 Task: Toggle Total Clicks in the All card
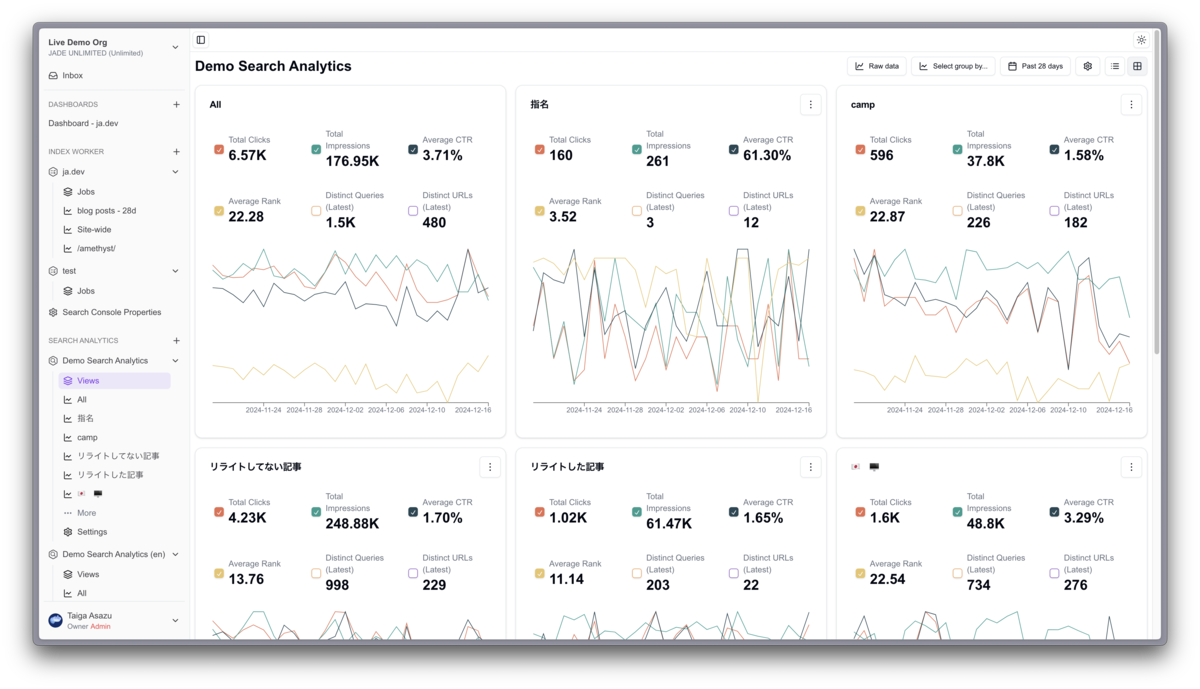219,150
